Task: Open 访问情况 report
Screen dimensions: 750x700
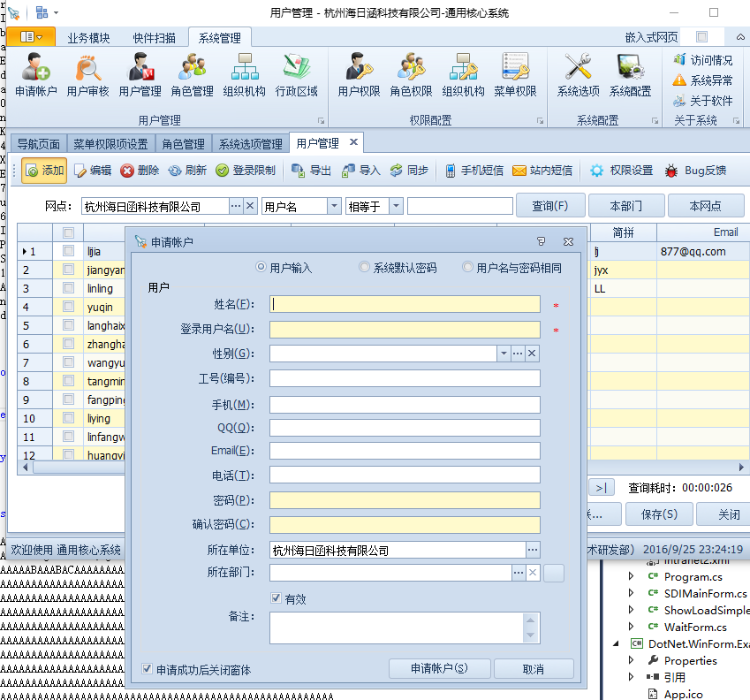Action: point(703,60)
